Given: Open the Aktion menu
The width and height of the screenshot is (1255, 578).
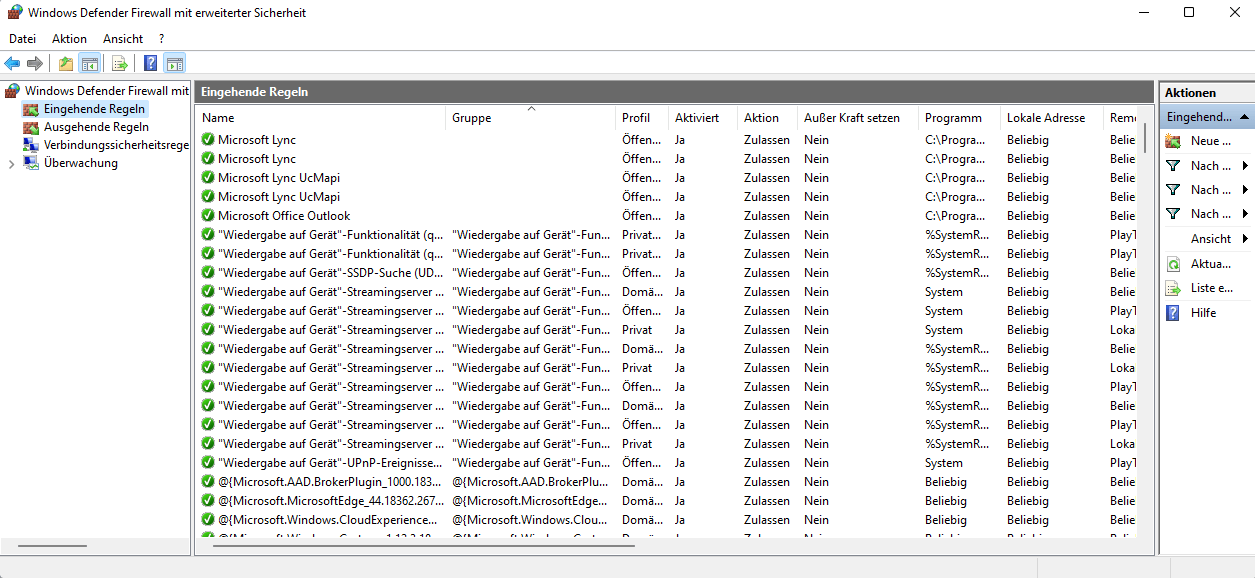Looking at the screenshot, I should [x=69, y=39].
